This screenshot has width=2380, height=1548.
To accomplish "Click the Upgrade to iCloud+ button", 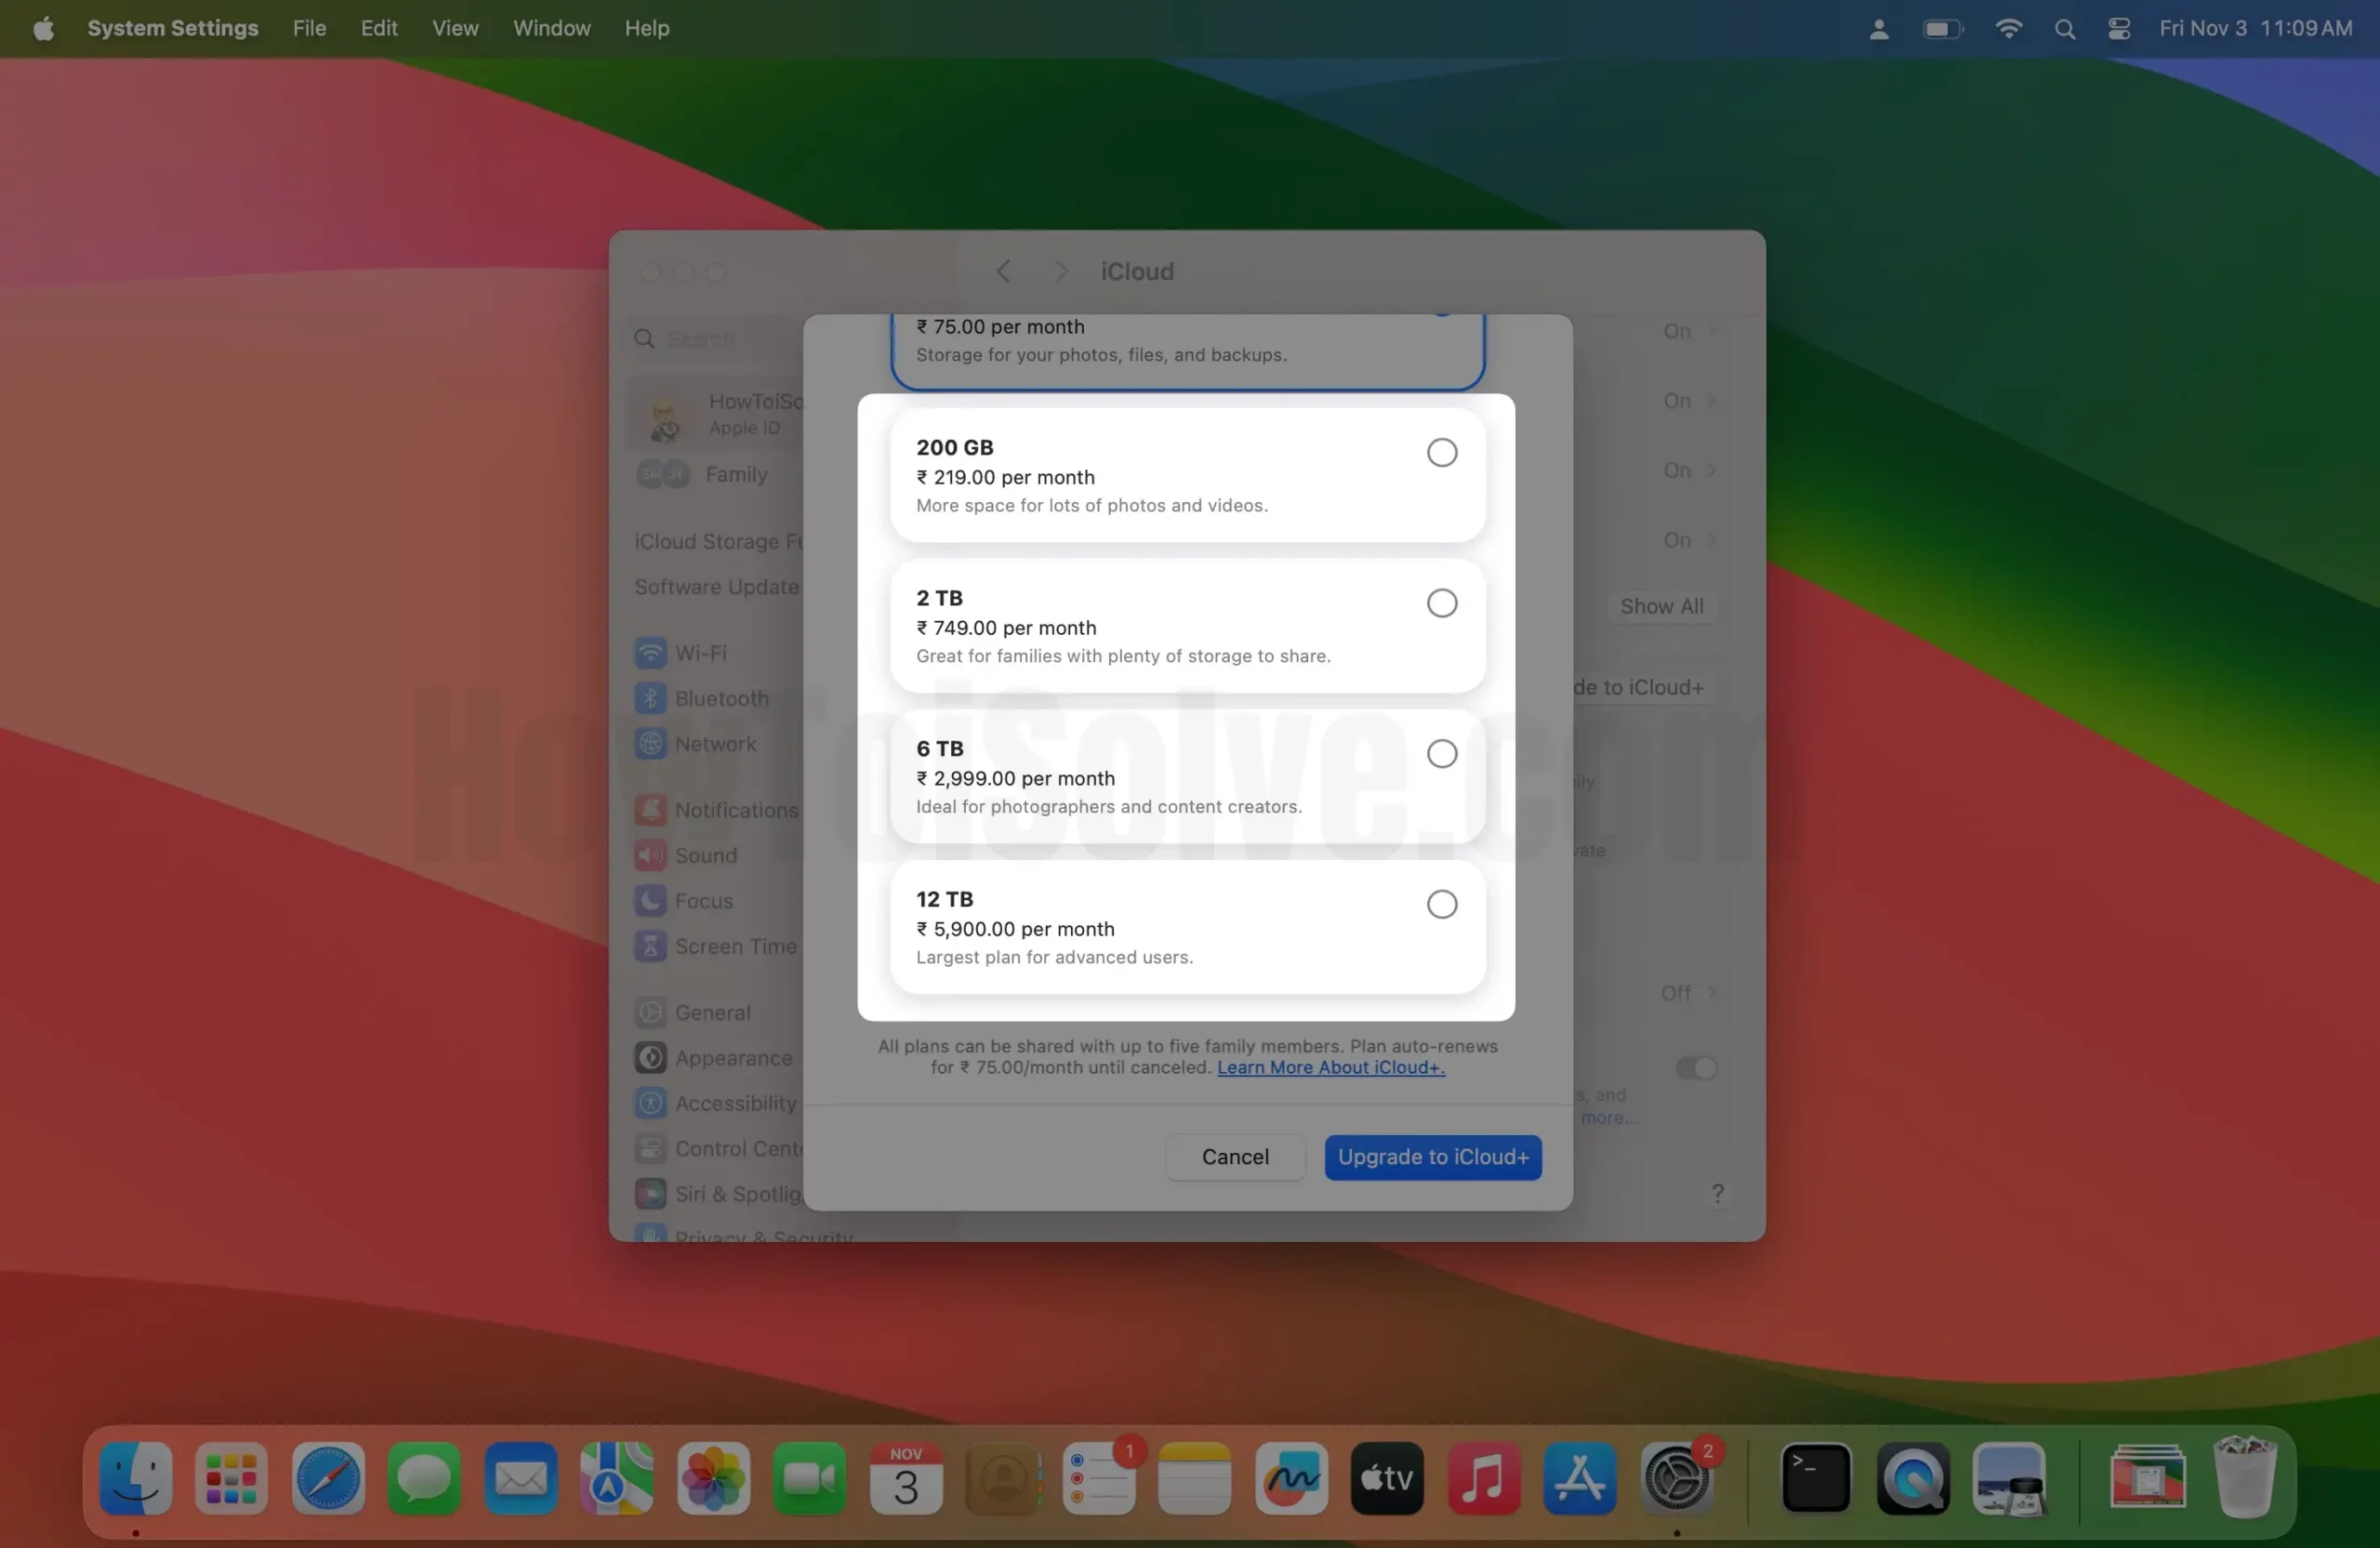I will tap(1432, 1157).
